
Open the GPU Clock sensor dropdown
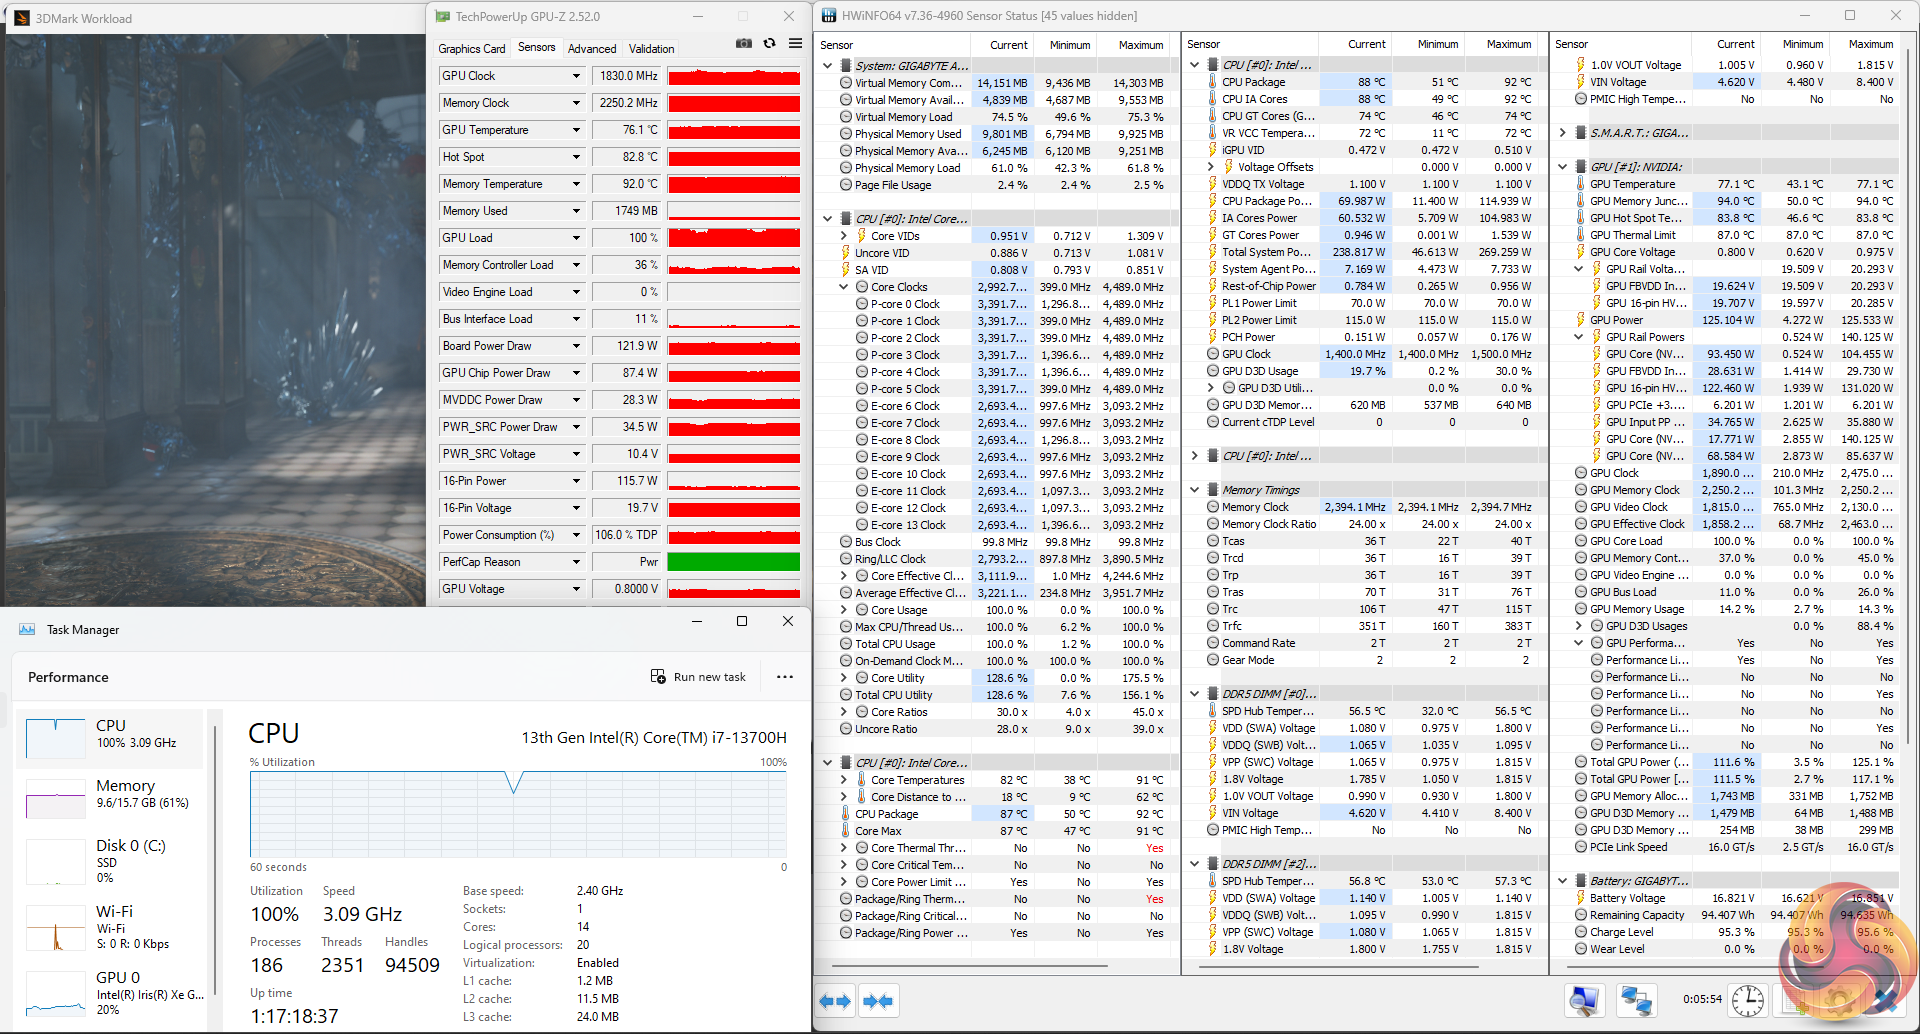576,76
